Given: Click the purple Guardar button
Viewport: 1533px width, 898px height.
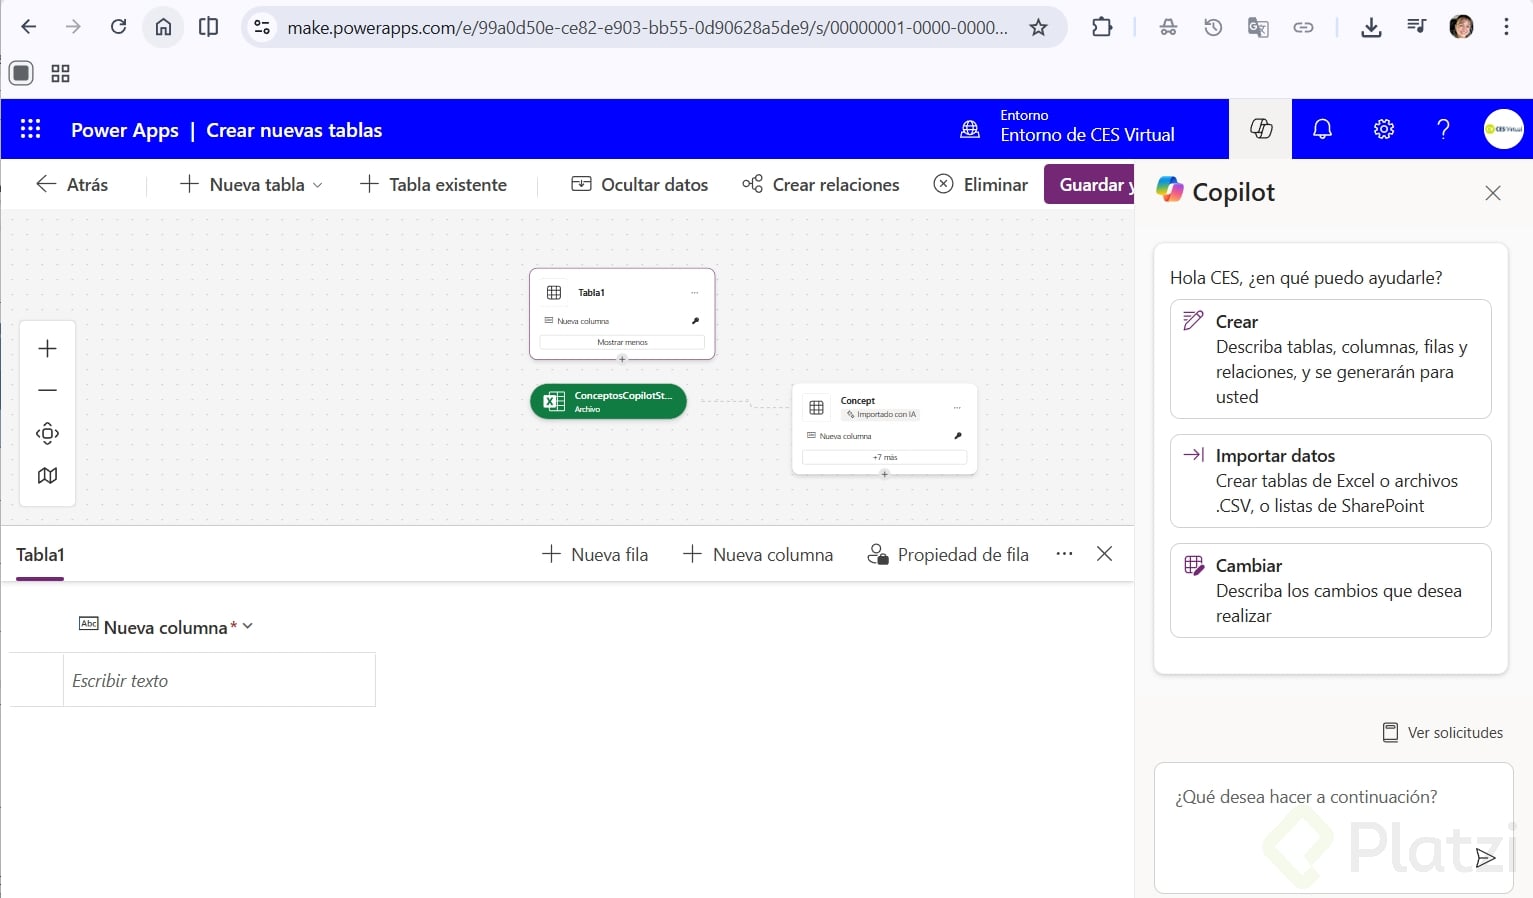Looking at the screenshot, I should [x=1089, y=185].
